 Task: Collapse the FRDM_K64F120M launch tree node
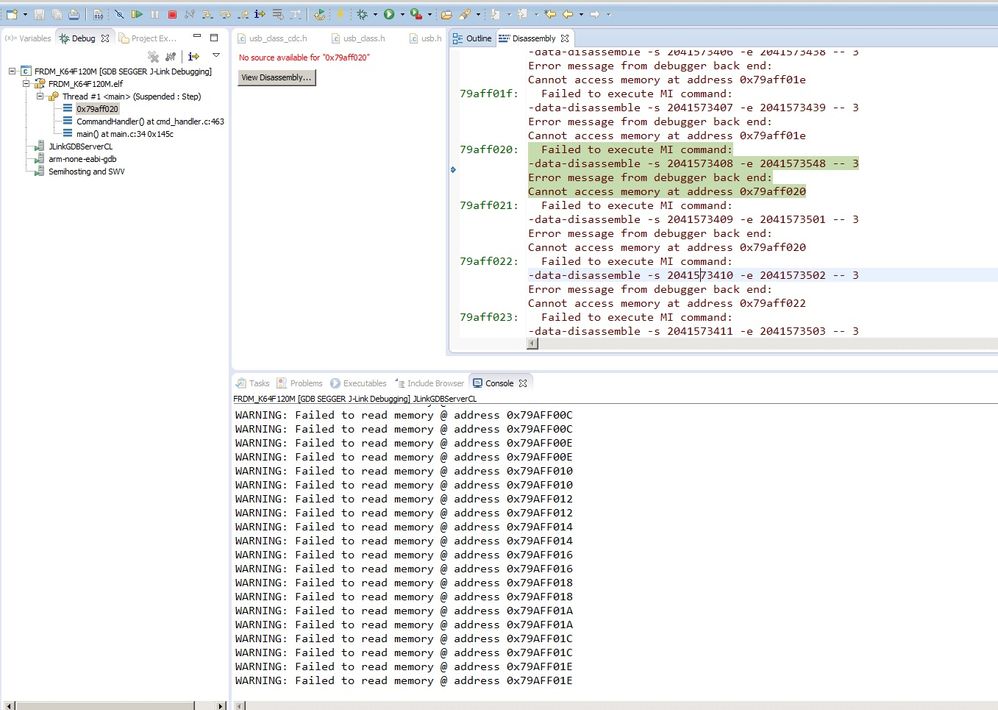coord(12,71)
